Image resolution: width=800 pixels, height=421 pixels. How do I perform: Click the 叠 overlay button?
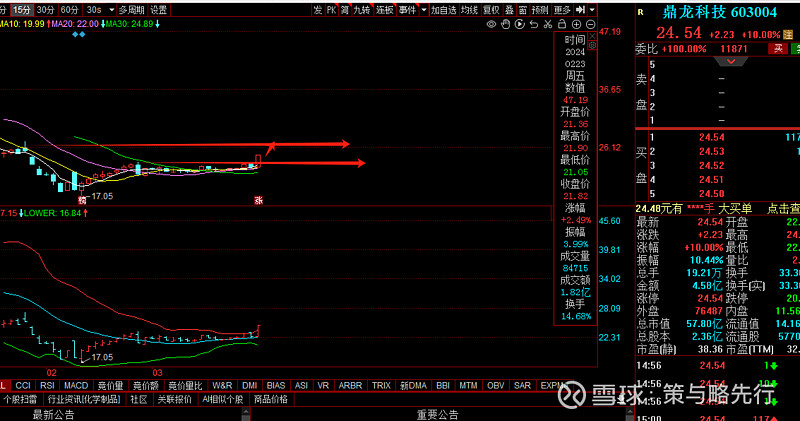click(509, 10)
